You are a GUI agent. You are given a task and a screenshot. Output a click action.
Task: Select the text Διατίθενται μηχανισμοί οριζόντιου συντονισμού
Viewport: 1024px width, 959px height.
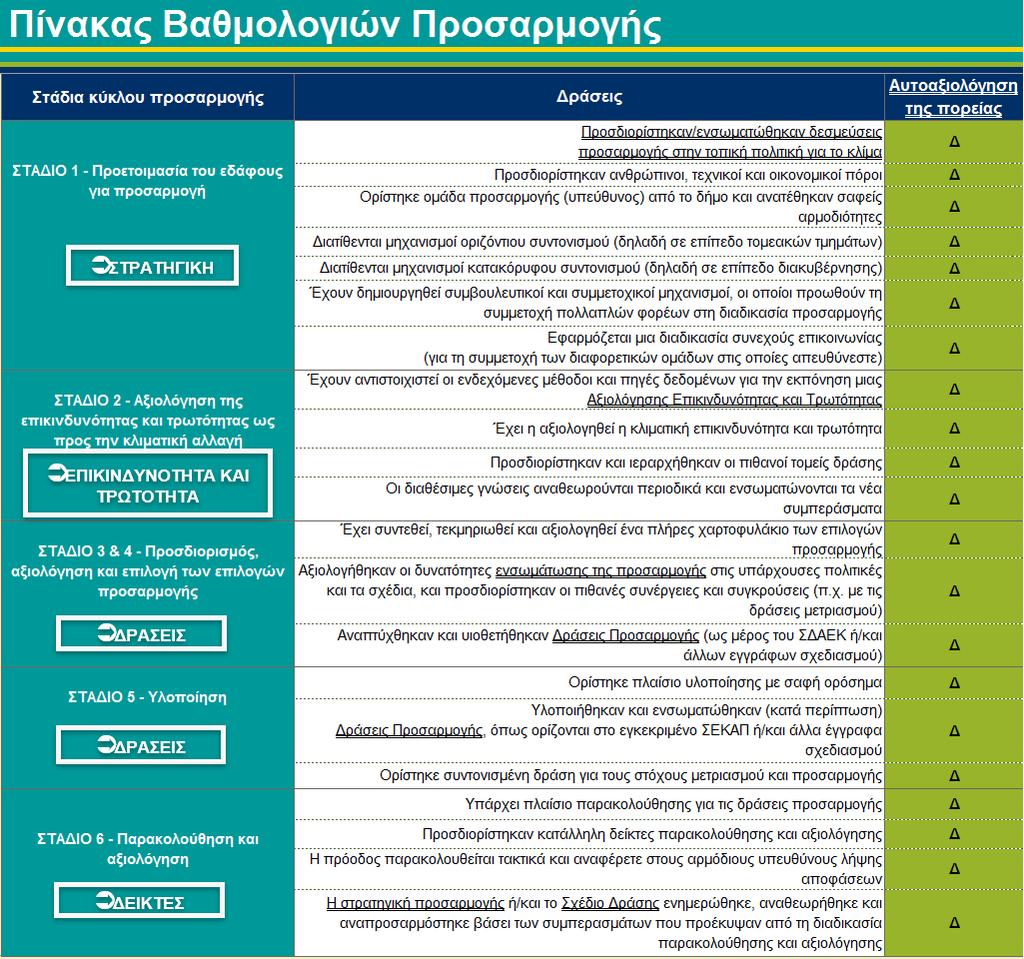coord(597,242)
